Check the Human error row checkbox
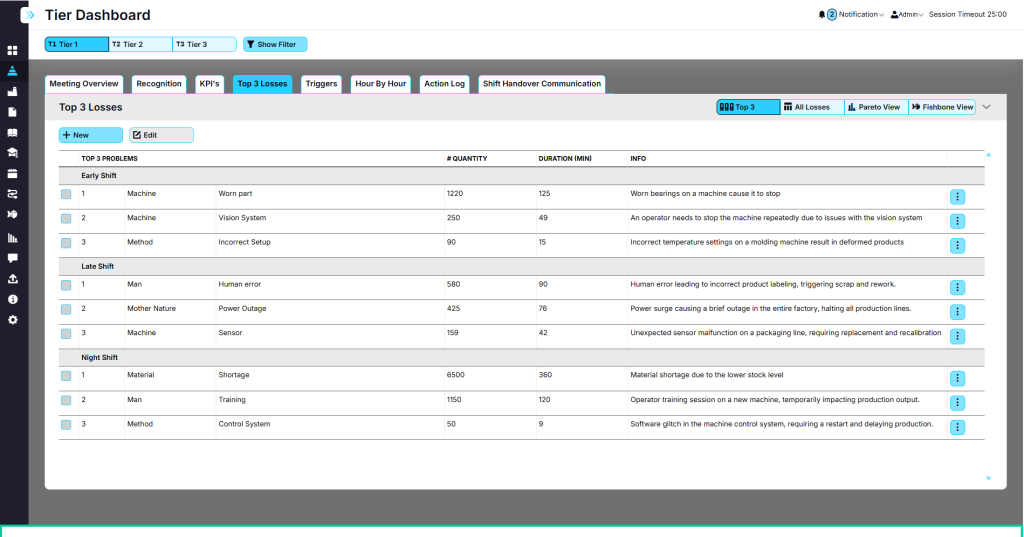This screenshot has width=1024, height=537. click(x=66, y=285)
